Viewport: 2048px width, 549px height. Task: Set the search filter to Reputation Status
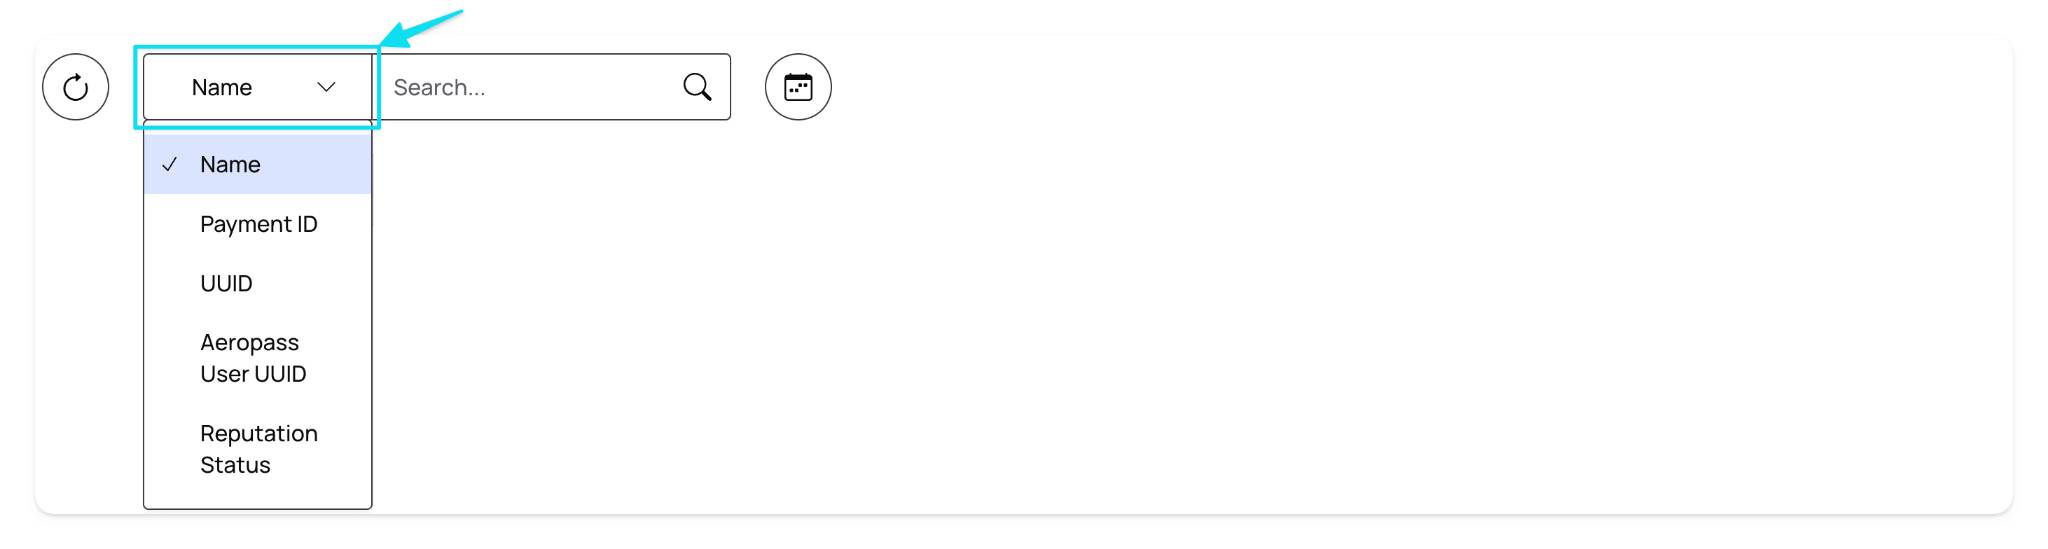[258, 449]
